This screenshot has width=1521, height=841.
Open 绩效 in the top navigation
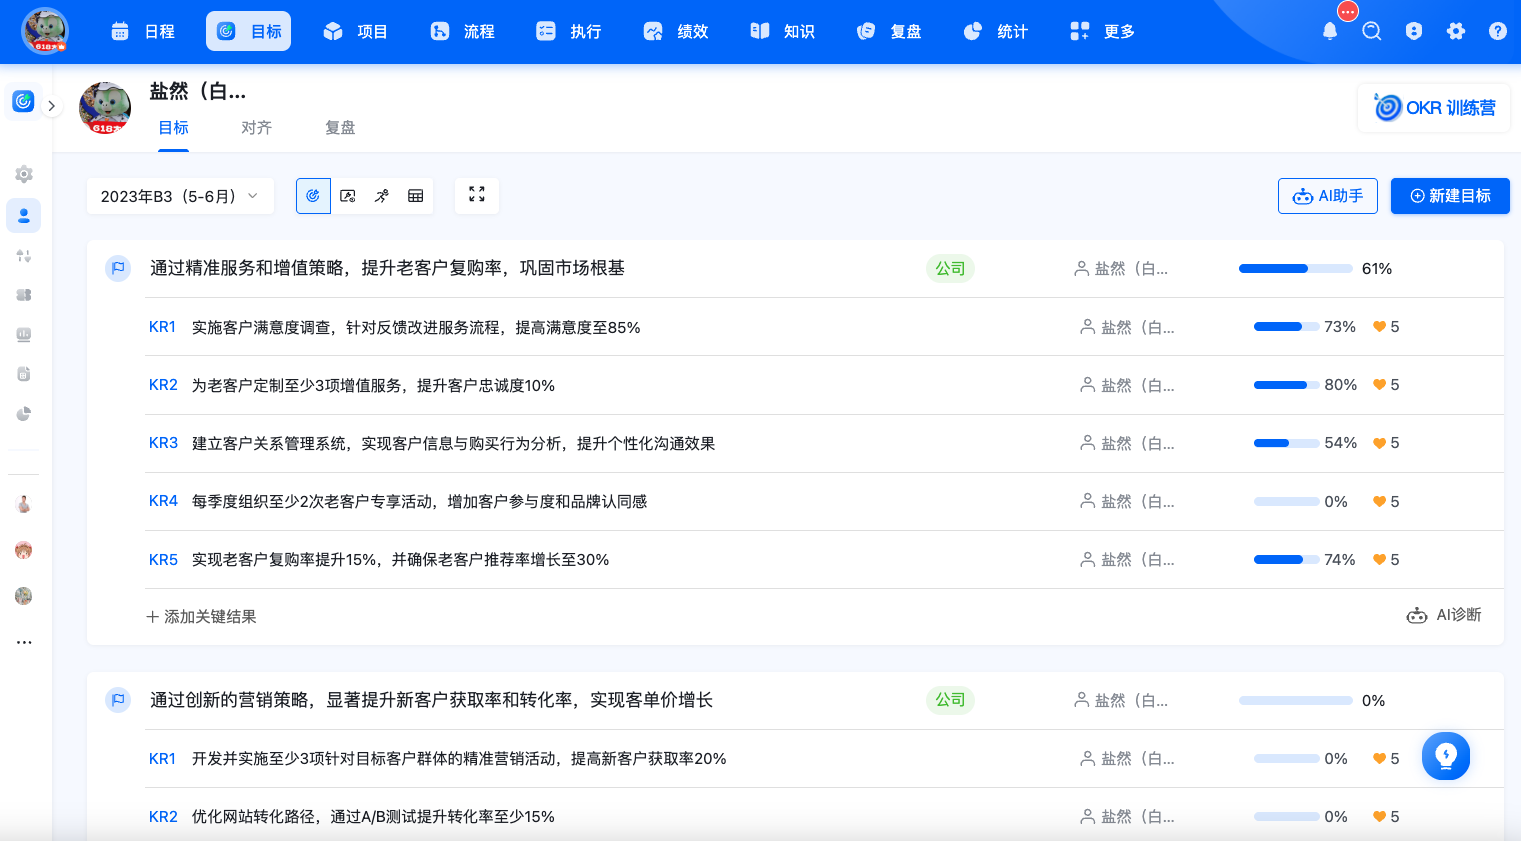click(x=677, y=31)
